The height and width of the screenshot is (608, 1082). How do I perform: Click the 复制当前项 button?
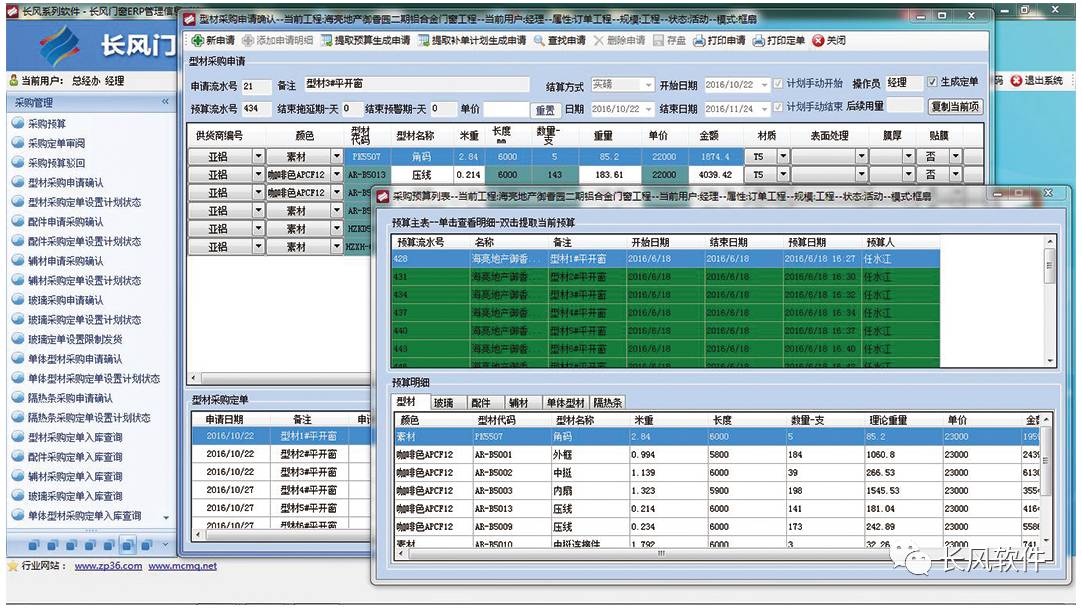(x=955, y=107)
